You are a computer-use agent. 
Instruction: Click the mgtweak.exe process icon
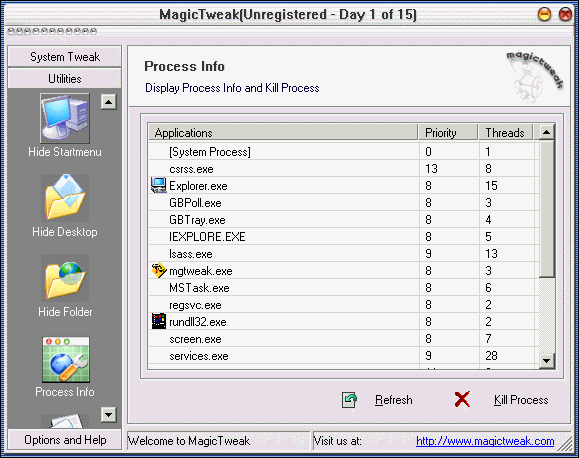(x=159, y=271)
